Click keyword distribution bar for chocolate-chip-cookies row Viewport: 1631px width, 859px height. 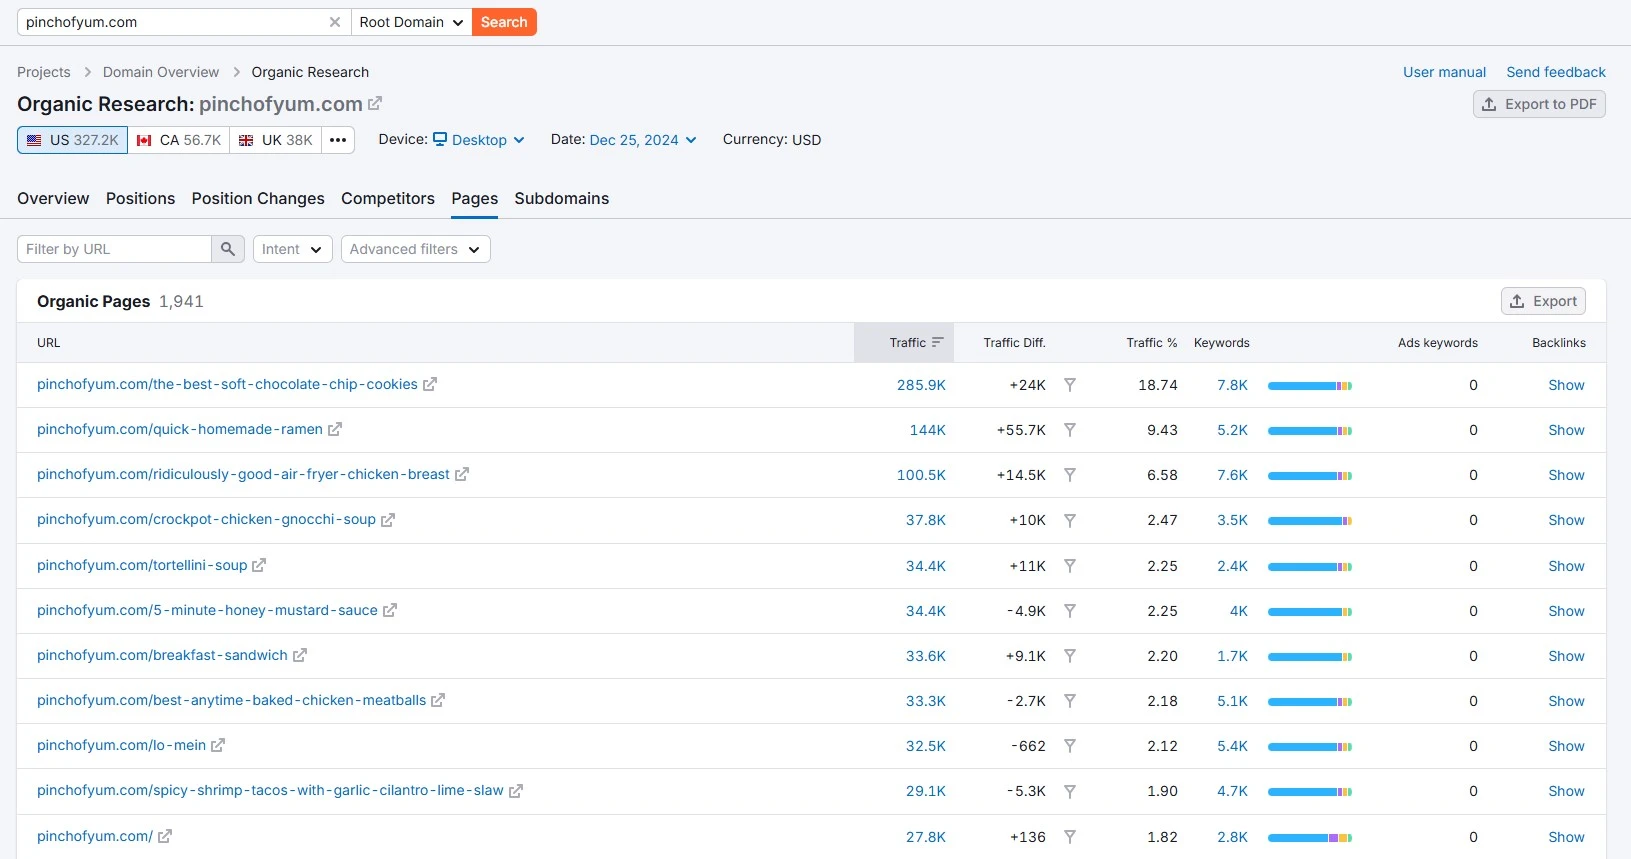point(1309,385)
